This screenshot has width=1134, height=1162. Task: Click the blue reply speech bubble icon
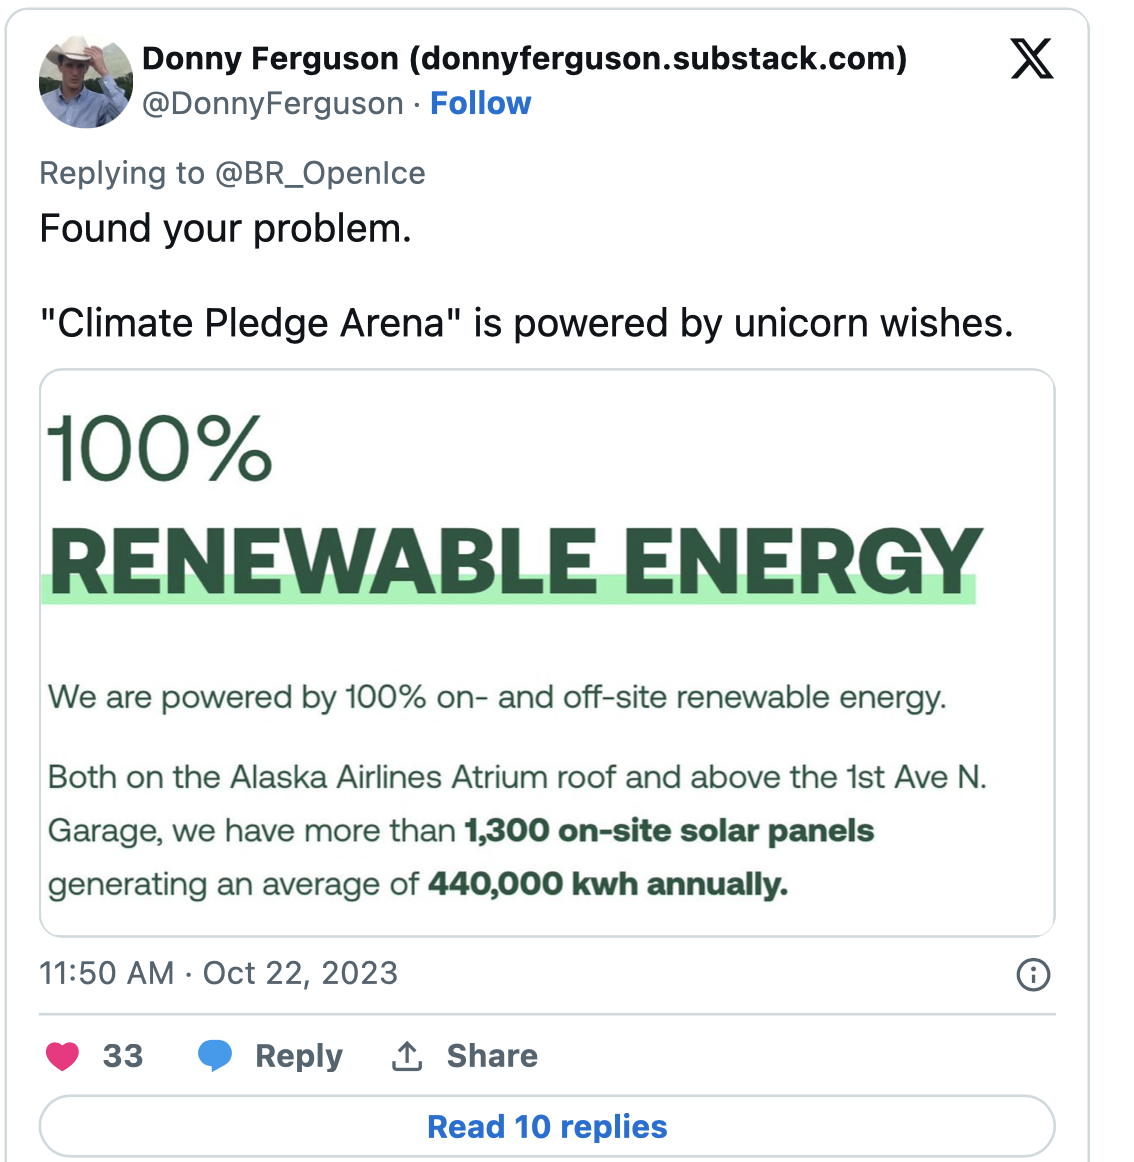point(215,1056)
